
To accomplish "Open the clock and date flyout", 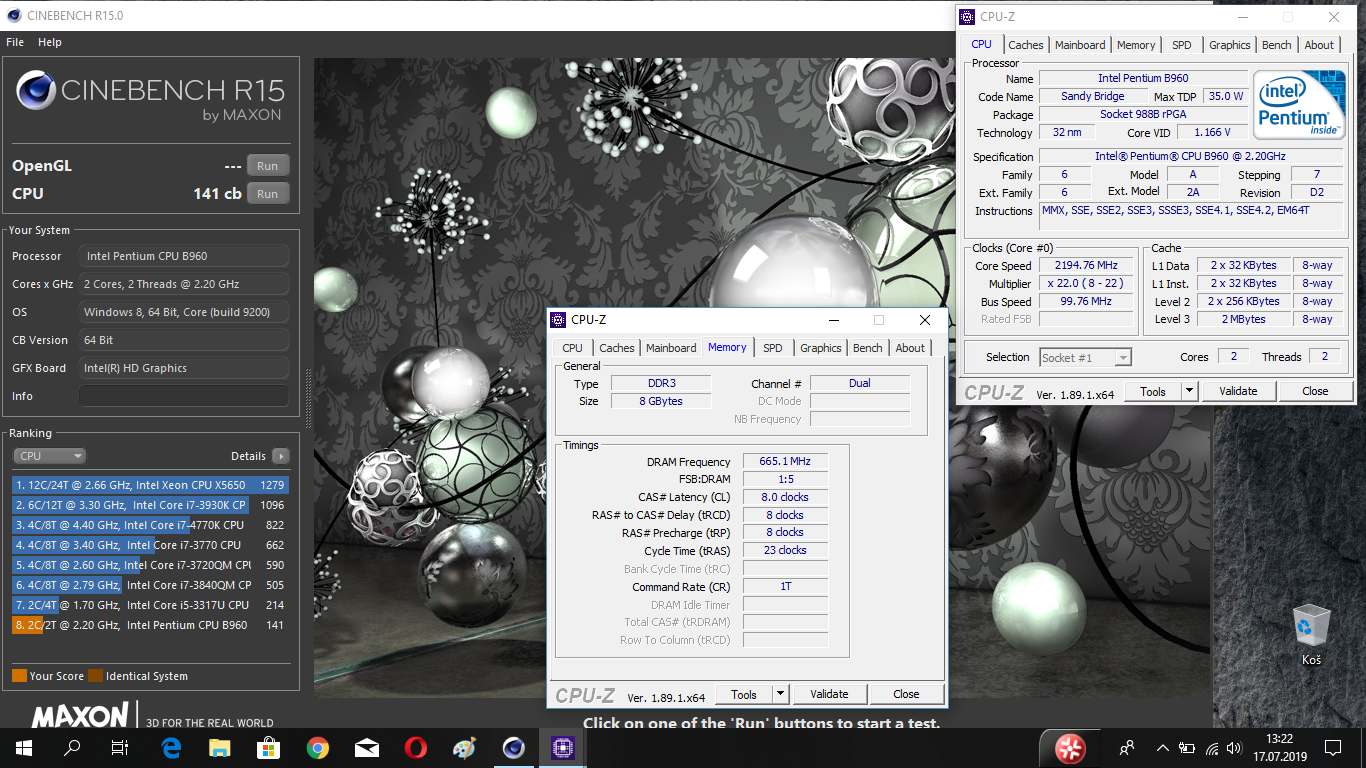I will [1281, 748].
